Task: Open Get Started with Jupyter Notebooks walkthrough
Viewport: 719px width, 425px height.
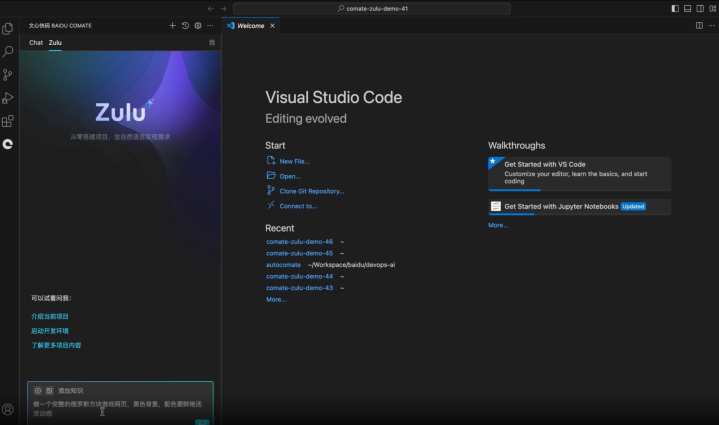Action: (580, 207)
